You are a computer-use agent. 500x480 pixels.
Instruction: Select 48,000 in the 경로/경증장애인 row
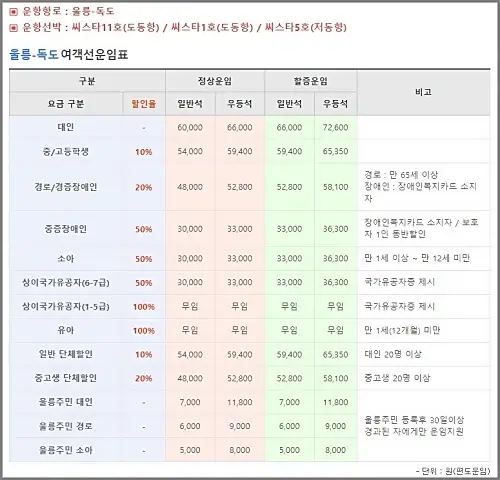[190, 187]
